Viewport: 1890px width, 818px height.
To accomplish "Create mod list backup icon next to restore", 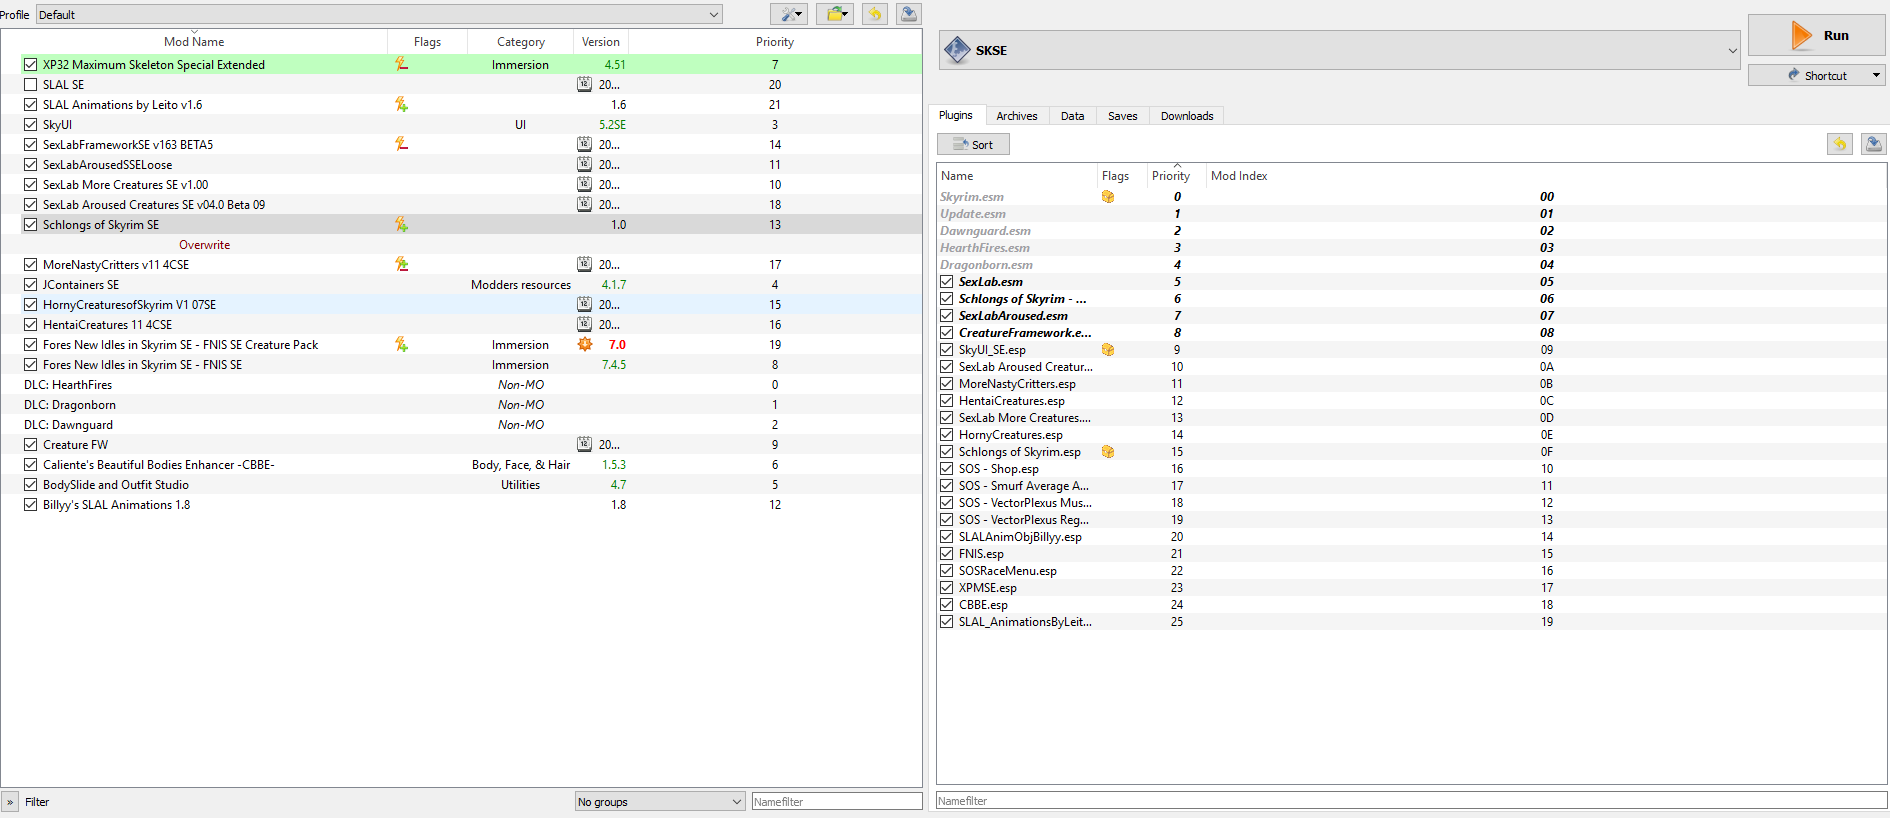I will pos(908,14).
